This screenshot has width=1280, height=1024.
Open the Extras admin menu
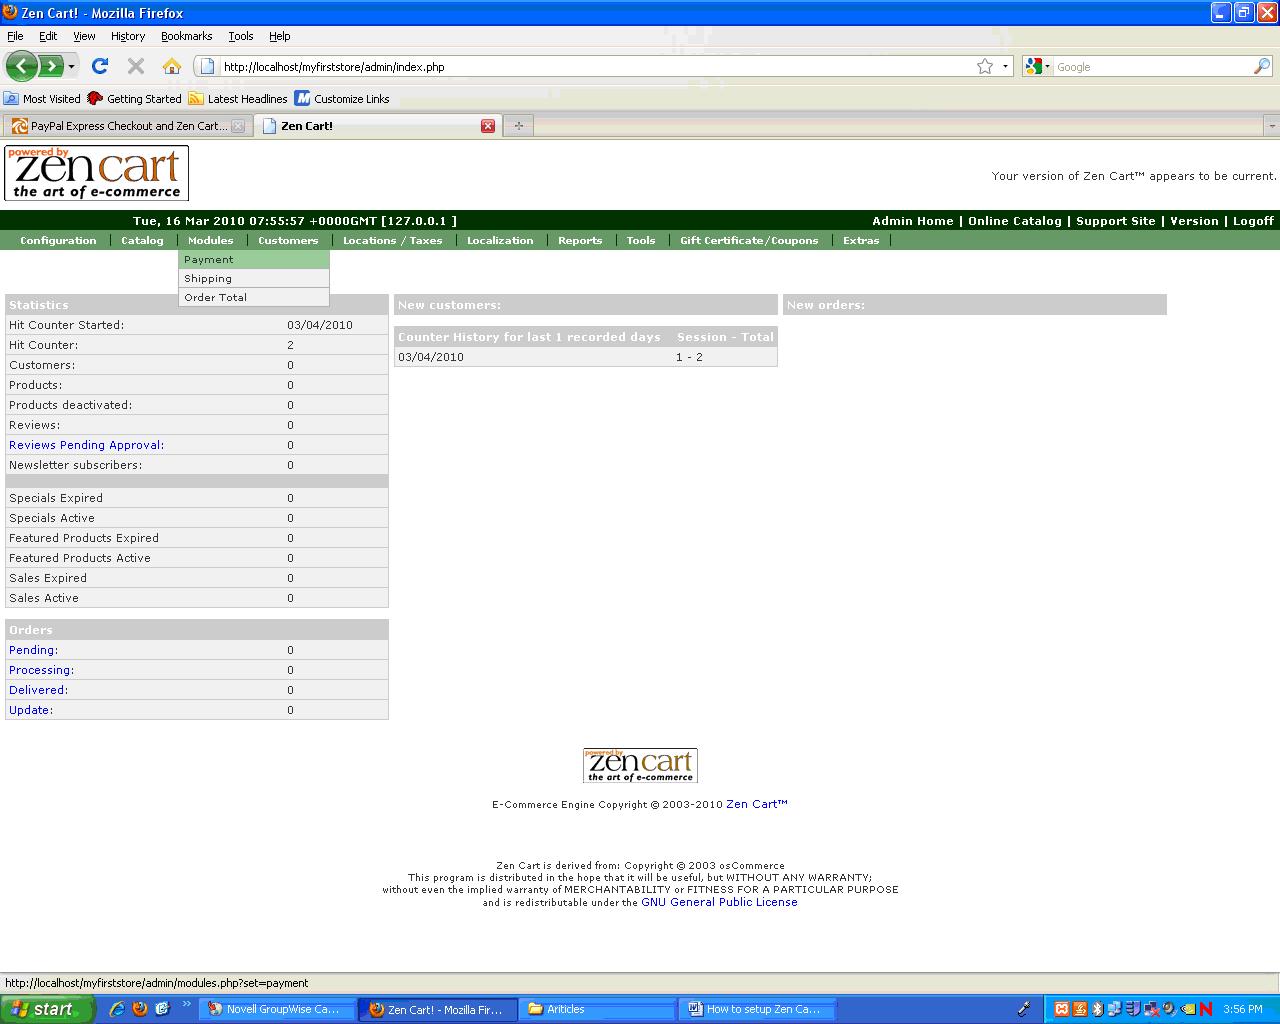point(861,241)
